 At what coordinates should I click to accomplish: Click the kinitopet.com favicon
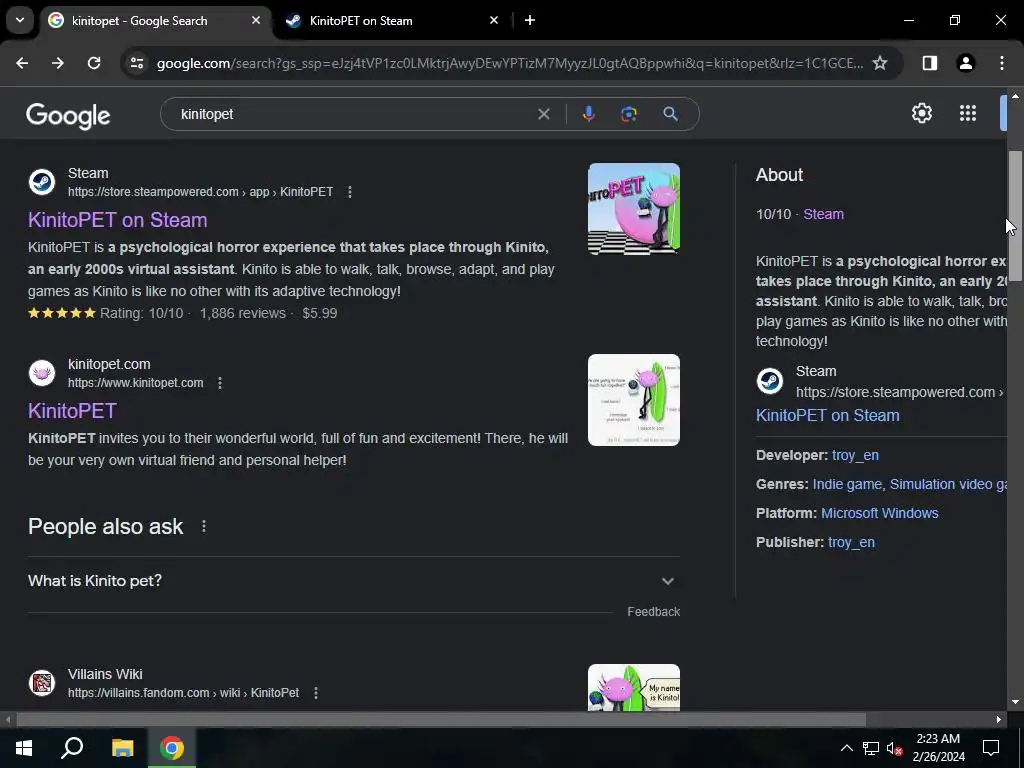point(42,373)
